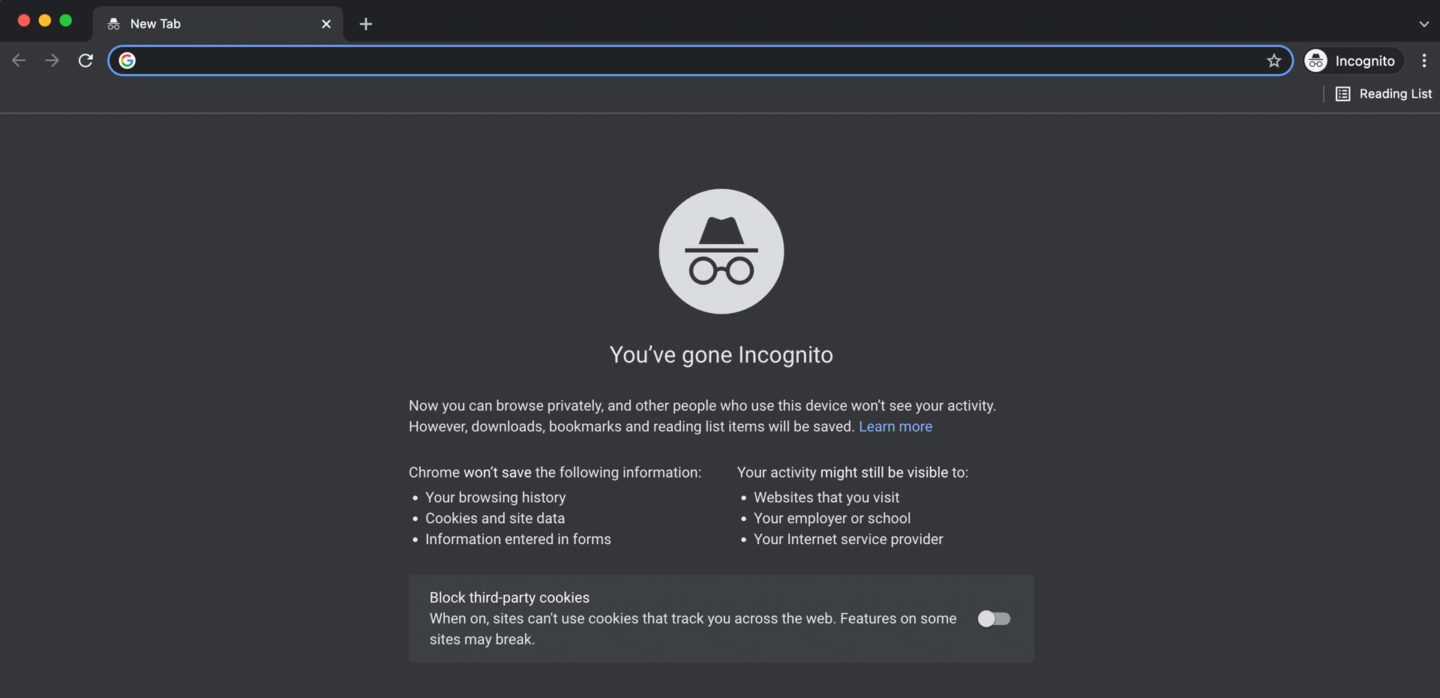Click the Google icon in the address bar

coord(127,61)
